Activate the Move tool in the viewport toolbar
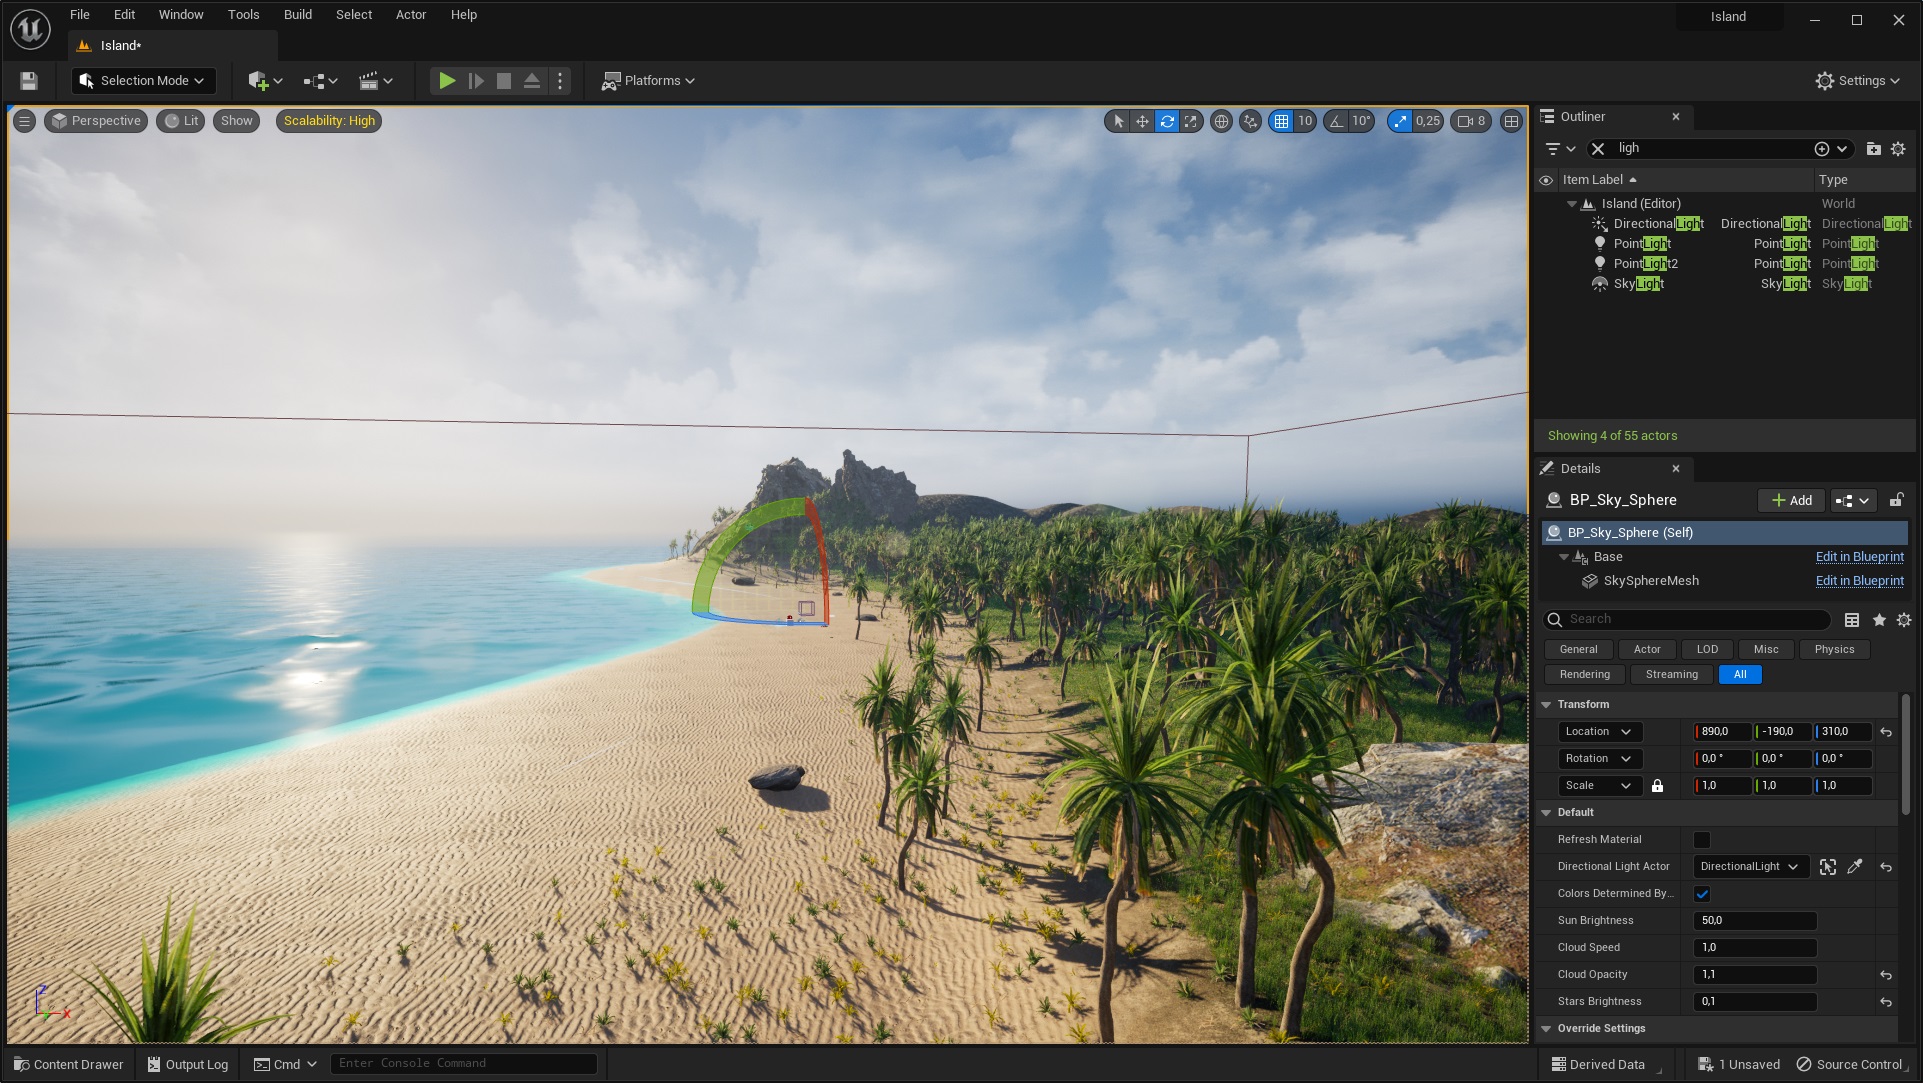 1141,120
